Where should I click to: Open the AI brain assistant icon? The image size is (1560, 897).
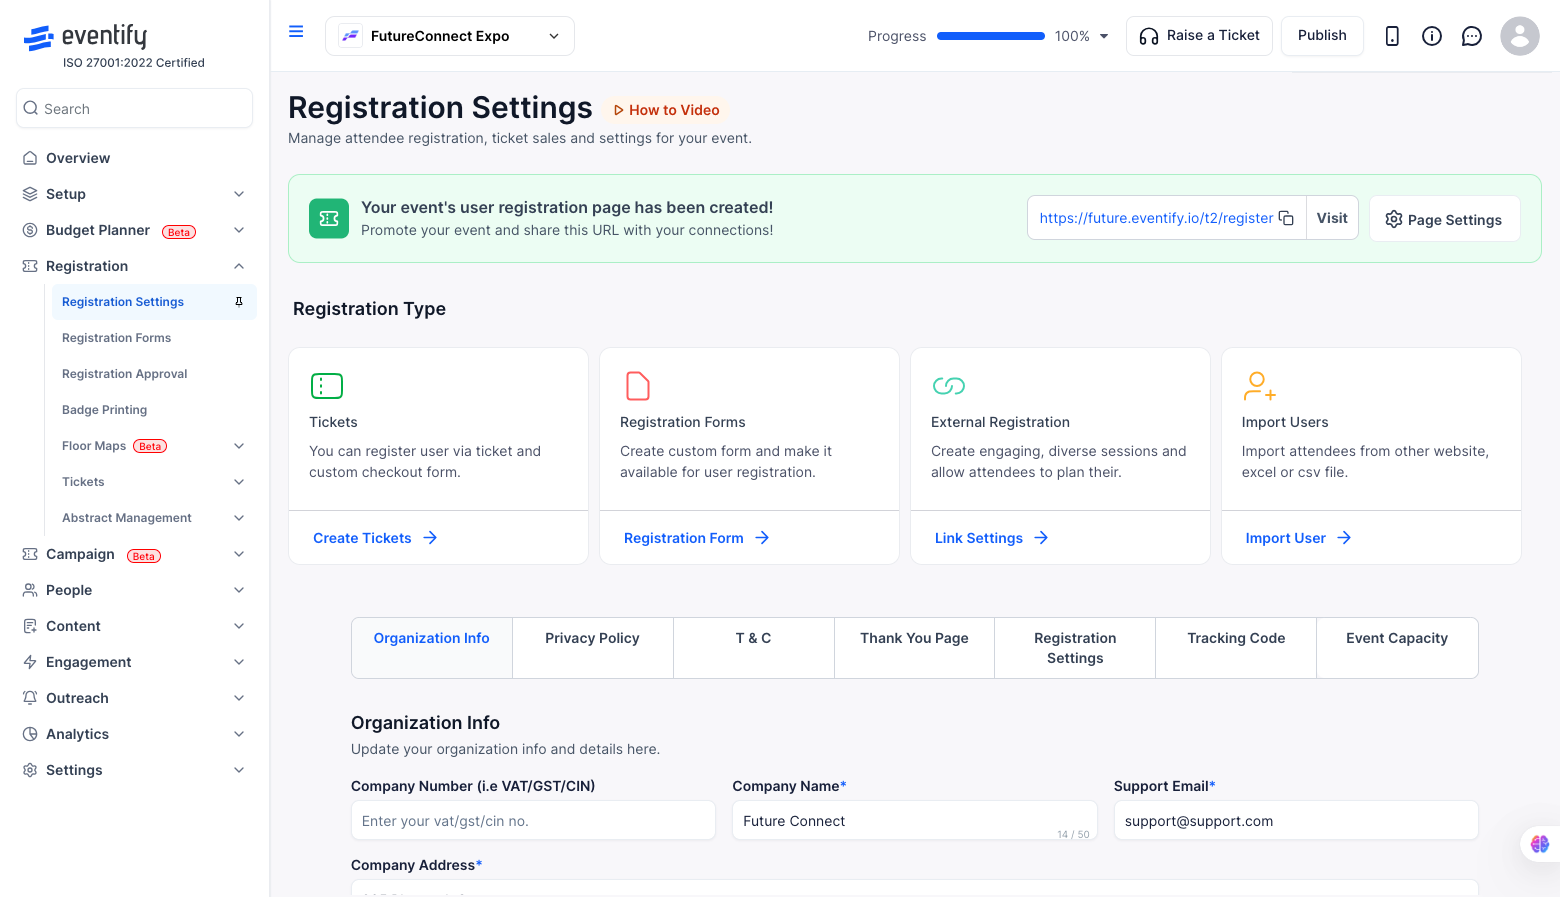1540,844
